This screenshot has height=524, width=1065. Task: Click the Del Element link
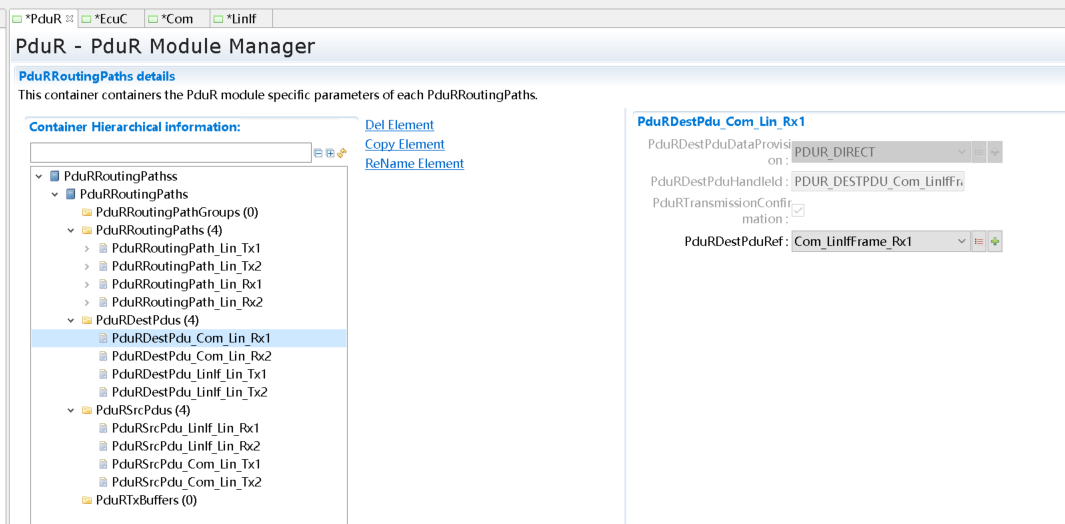click(x=399, y=125)
